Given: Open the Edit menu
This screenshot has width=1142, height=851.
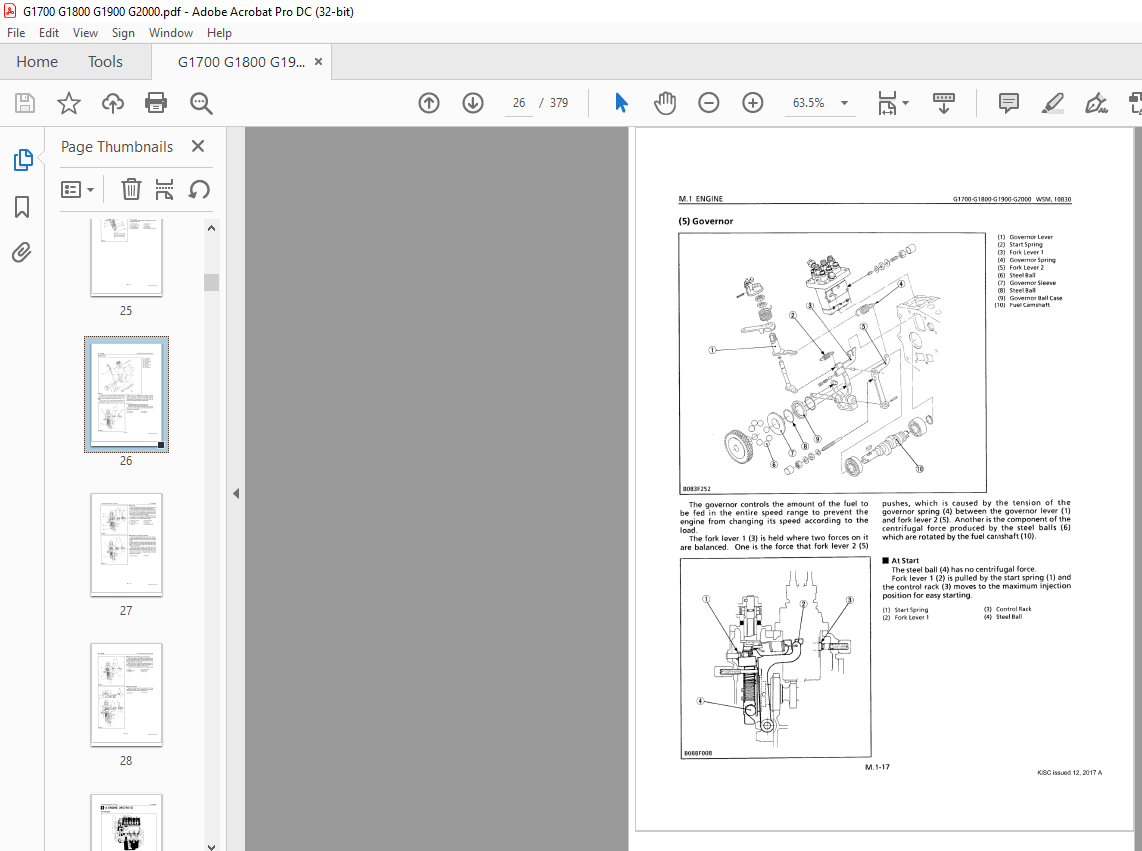Looking at the screenshot, I should tap(49, 33).
